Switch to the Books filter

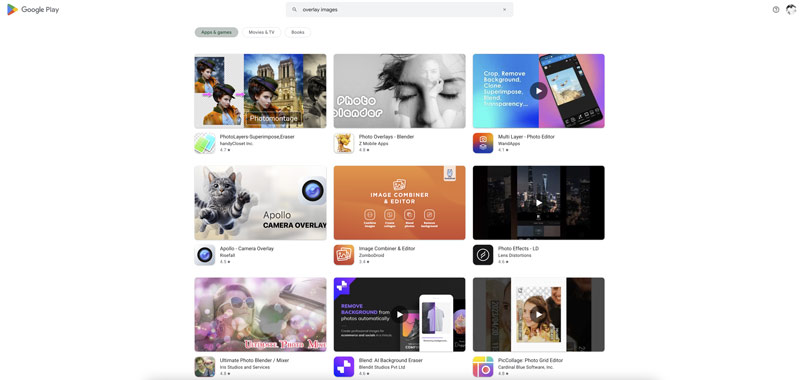pos(297,32)
